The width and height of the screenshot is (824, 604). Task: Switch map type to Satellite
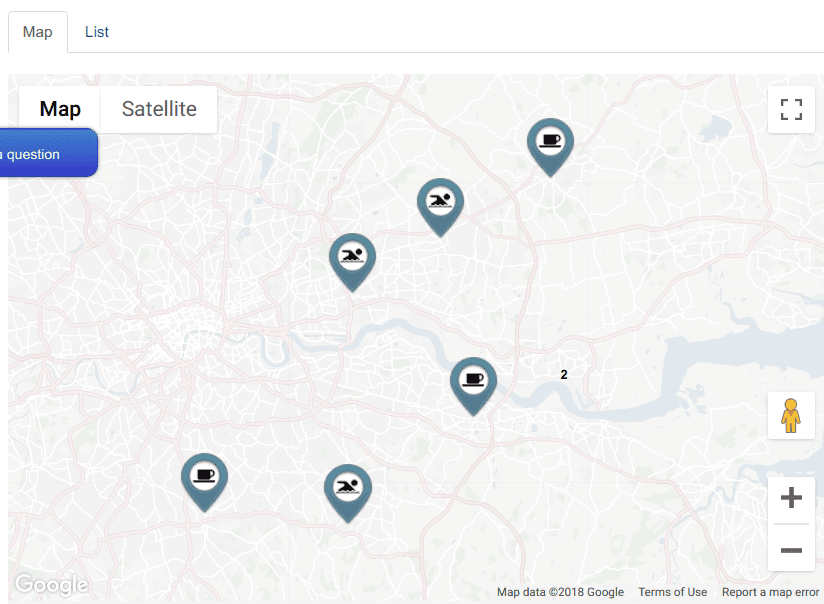(159, 109)
